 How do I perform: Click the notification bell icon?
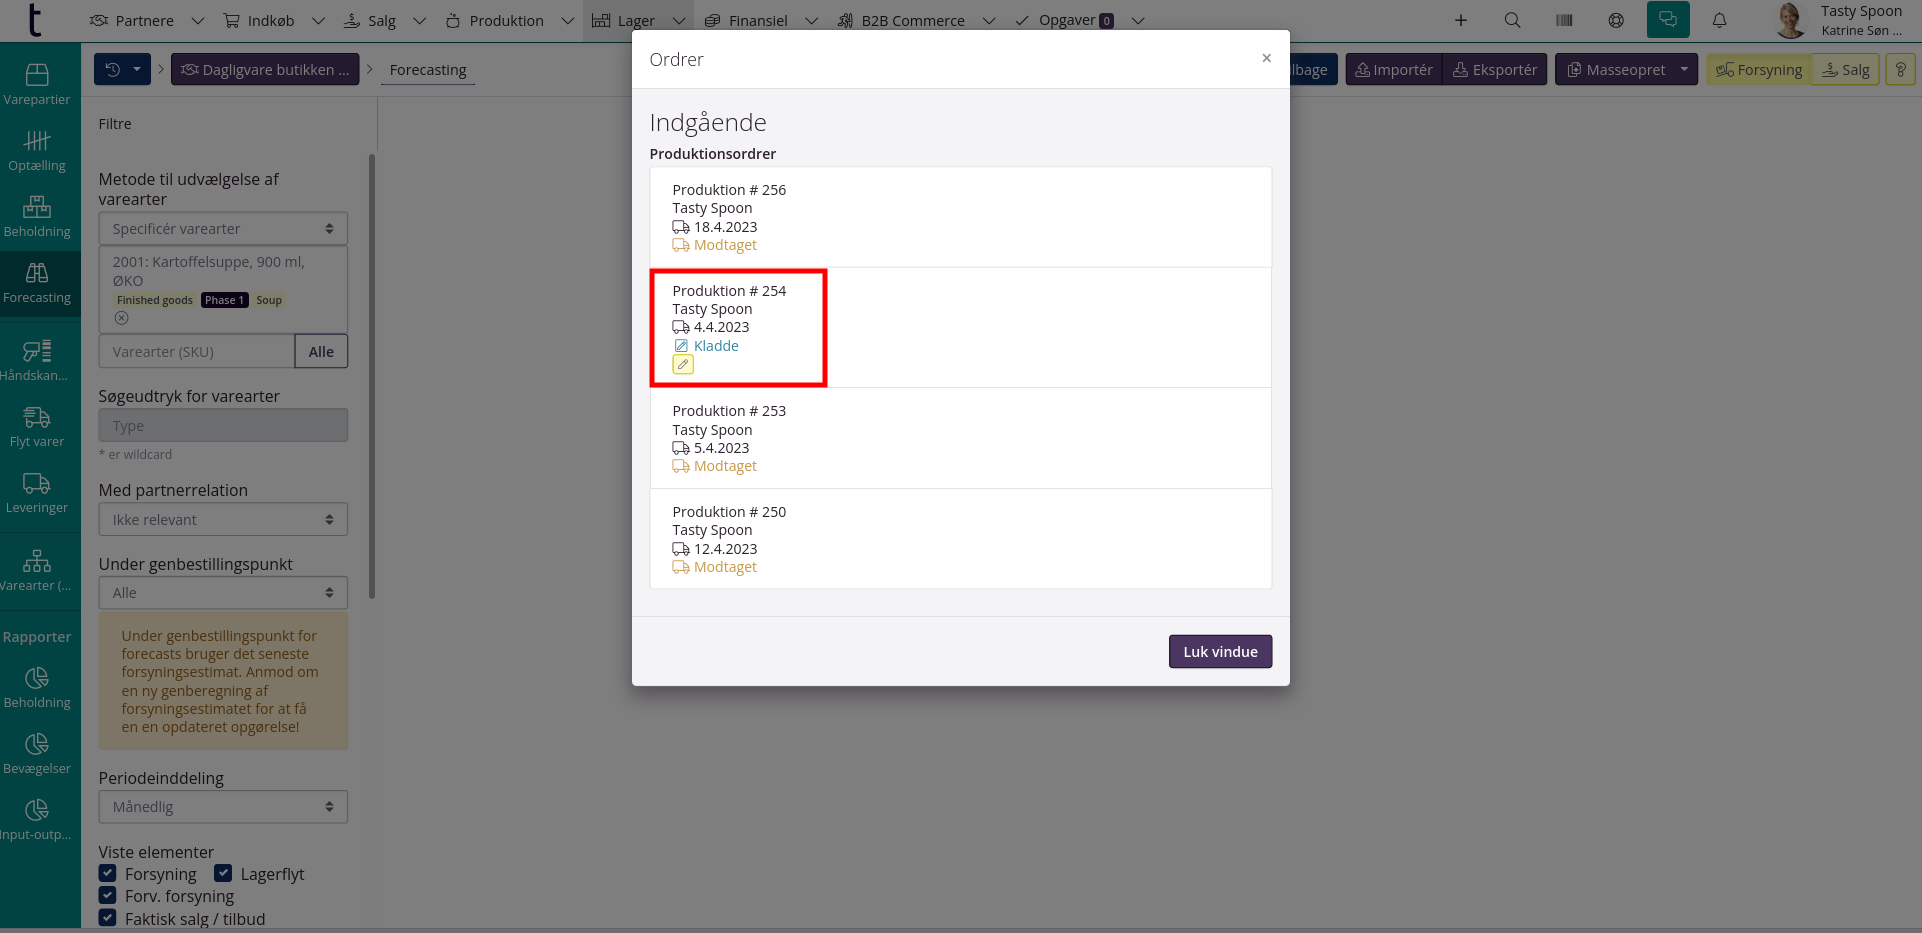pyautogui.click(x=1719, y=20)
